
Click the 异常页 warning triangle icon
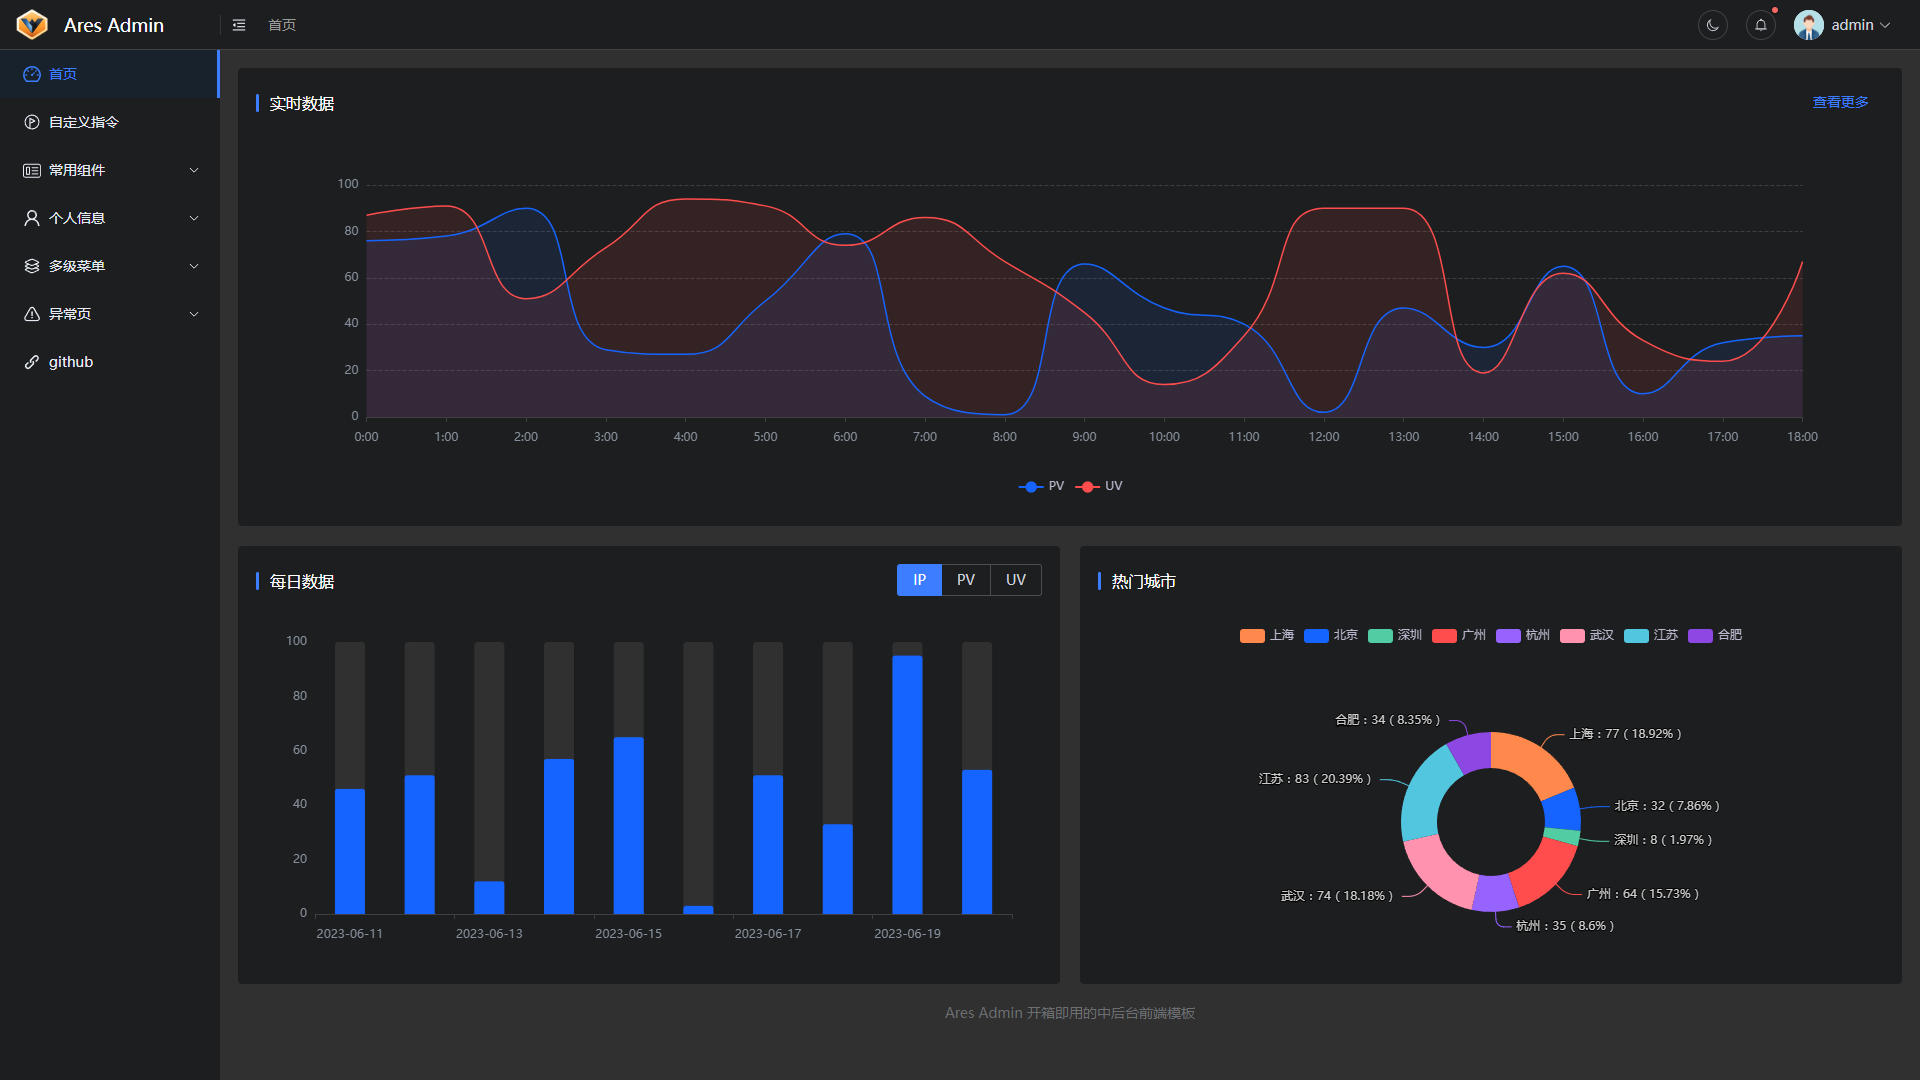(x=32, y=314)
